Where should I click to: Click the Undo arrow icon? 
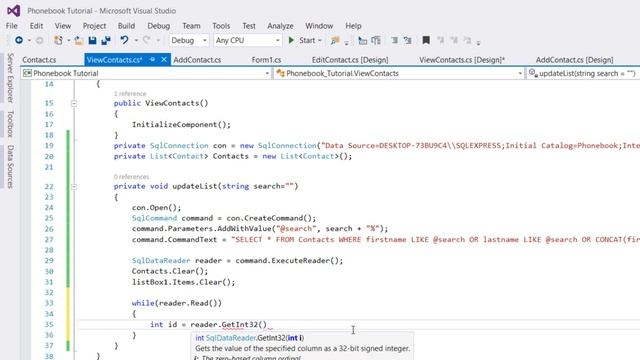[124, 40]
